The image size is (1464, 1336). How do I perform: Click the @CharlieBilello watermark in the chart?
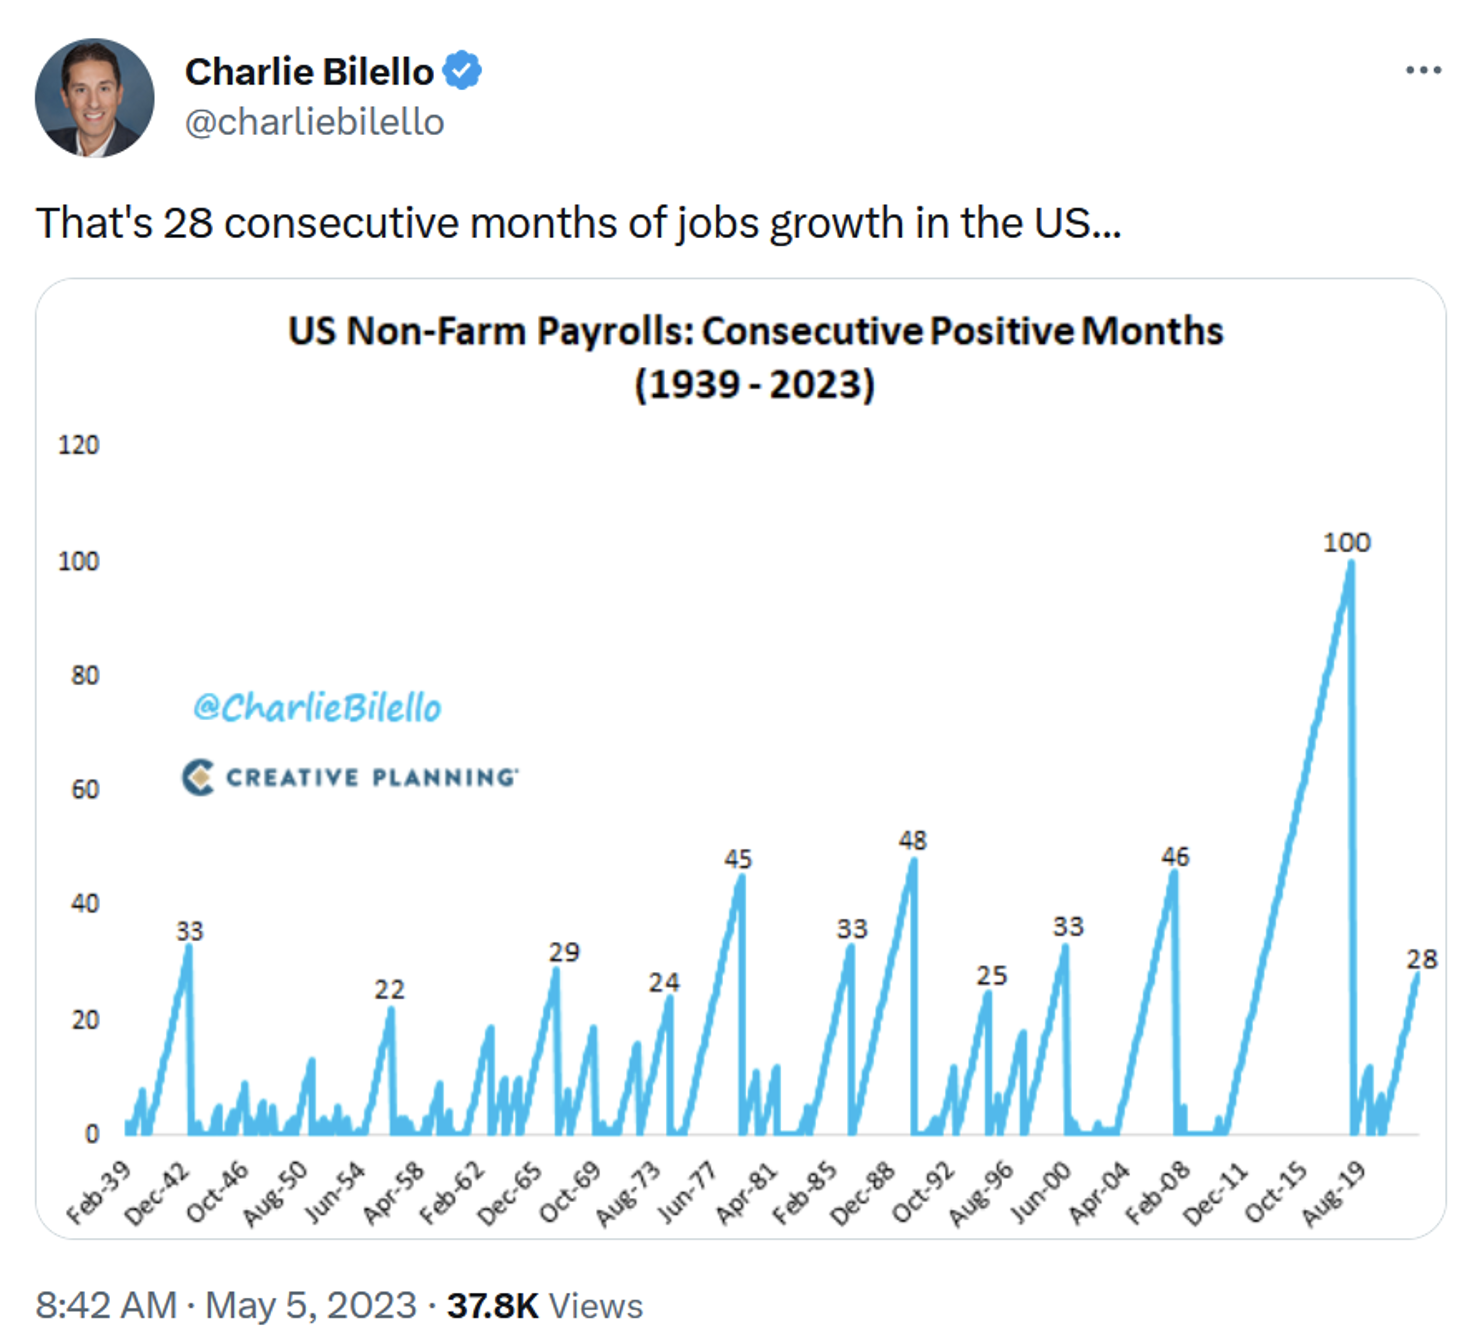click(x=317, y=707)
